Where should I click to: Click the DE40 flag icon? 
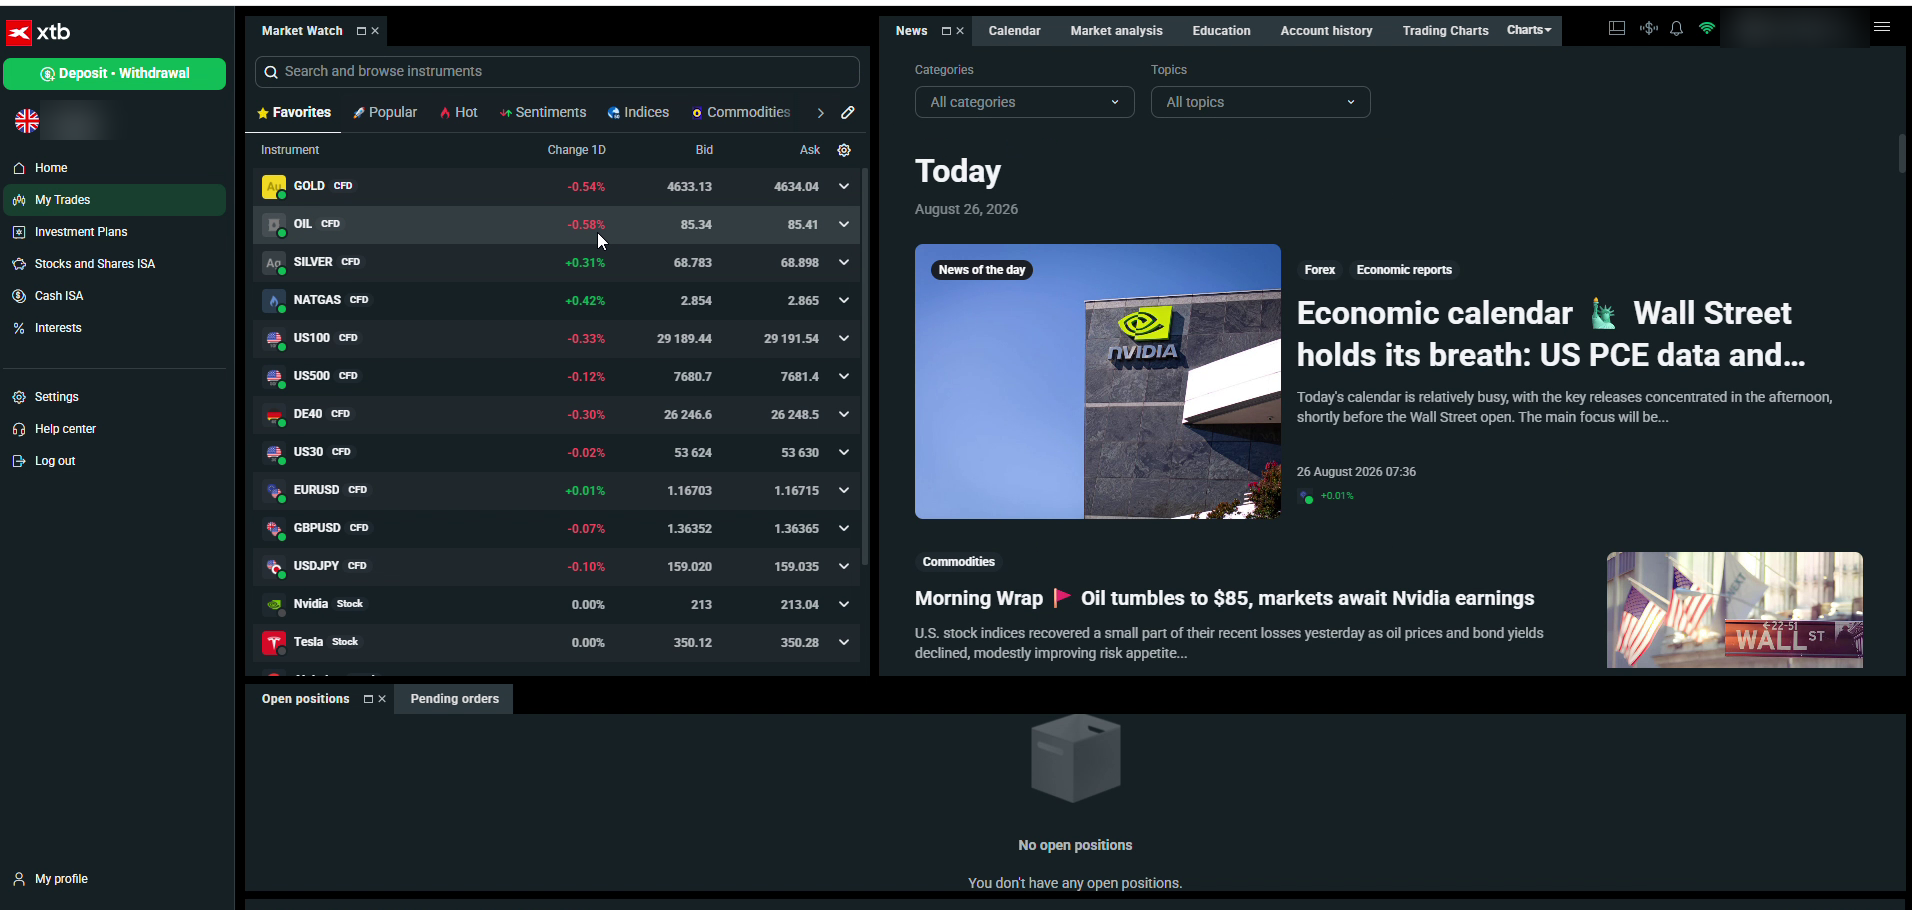click(x=274, y=415)
